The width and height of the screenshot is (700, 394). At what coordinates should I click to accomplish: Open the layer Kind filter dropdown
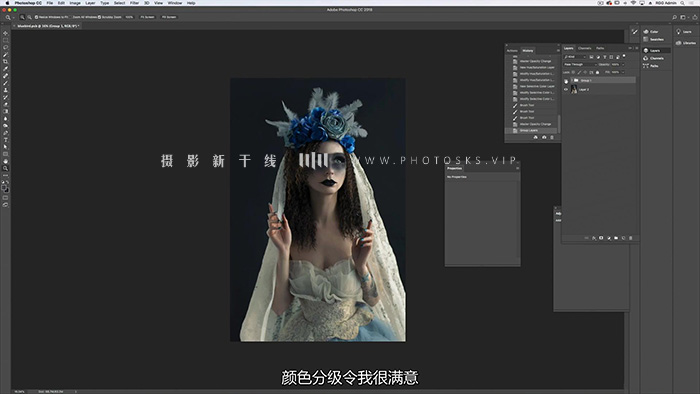[575, 57]
